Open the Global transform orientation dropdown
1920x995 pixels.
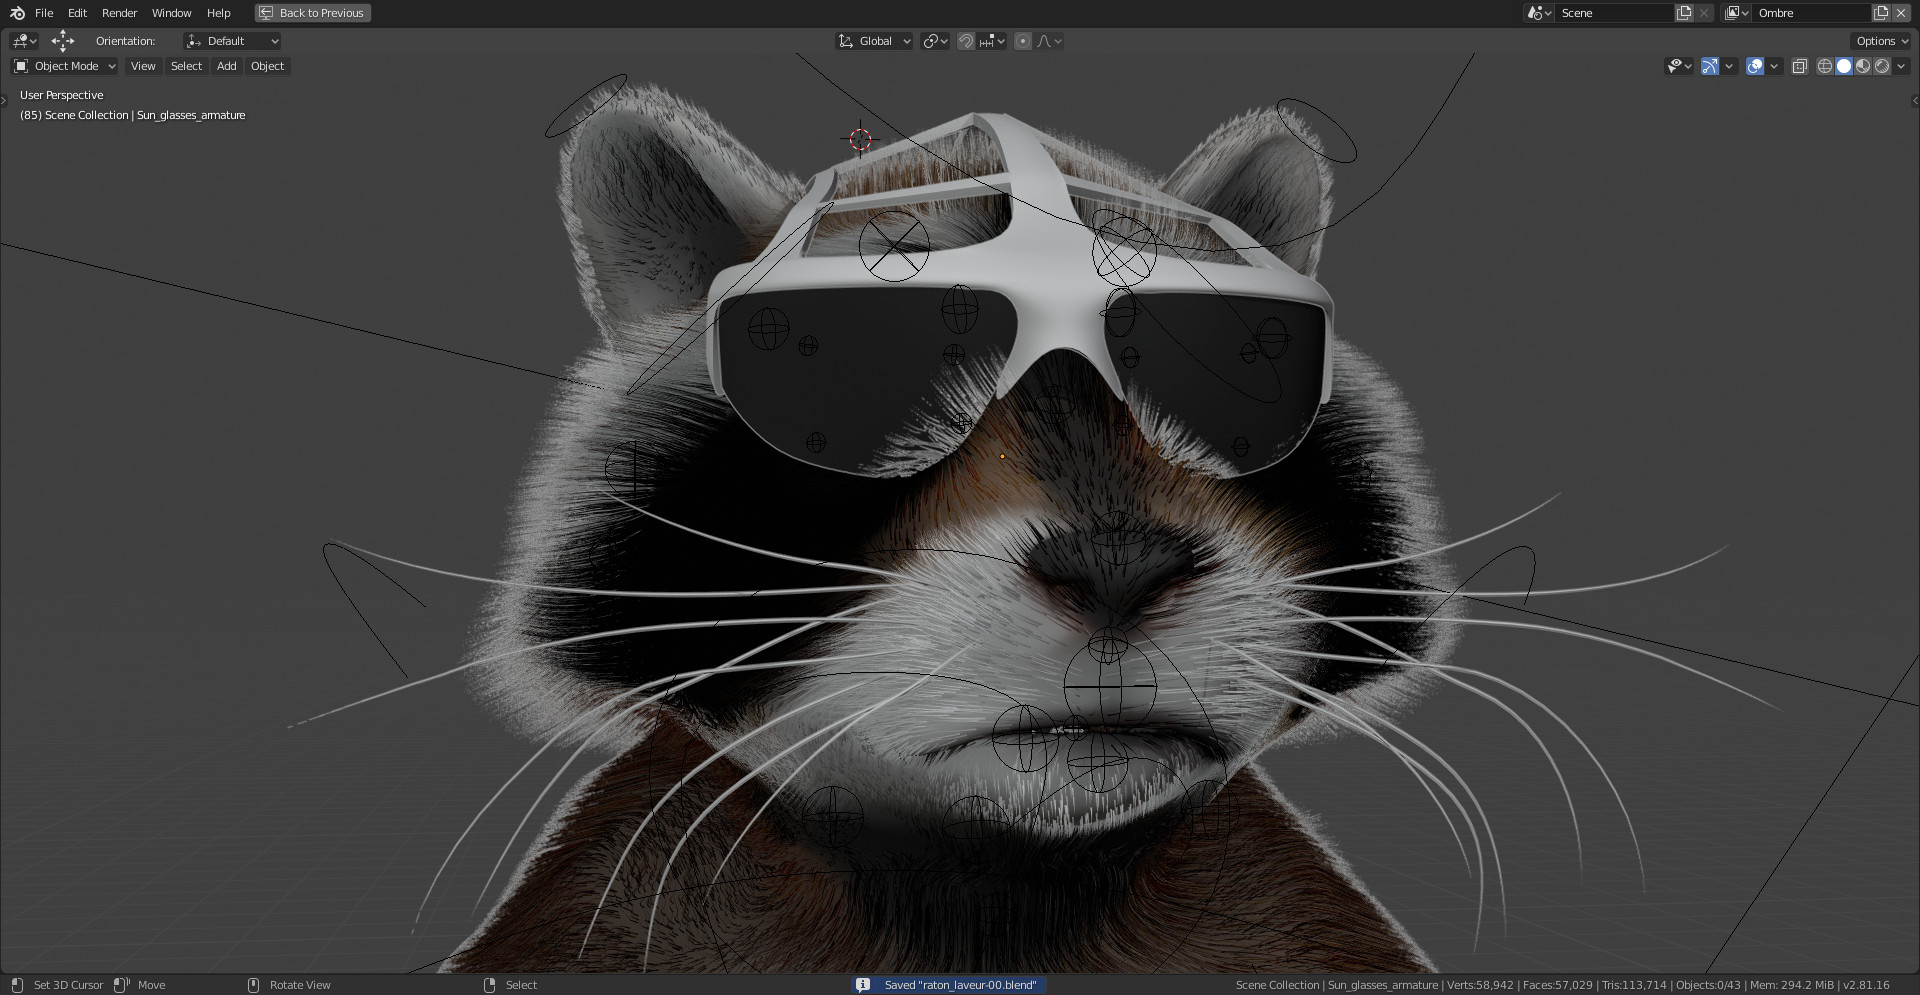[x=875, y=41]
